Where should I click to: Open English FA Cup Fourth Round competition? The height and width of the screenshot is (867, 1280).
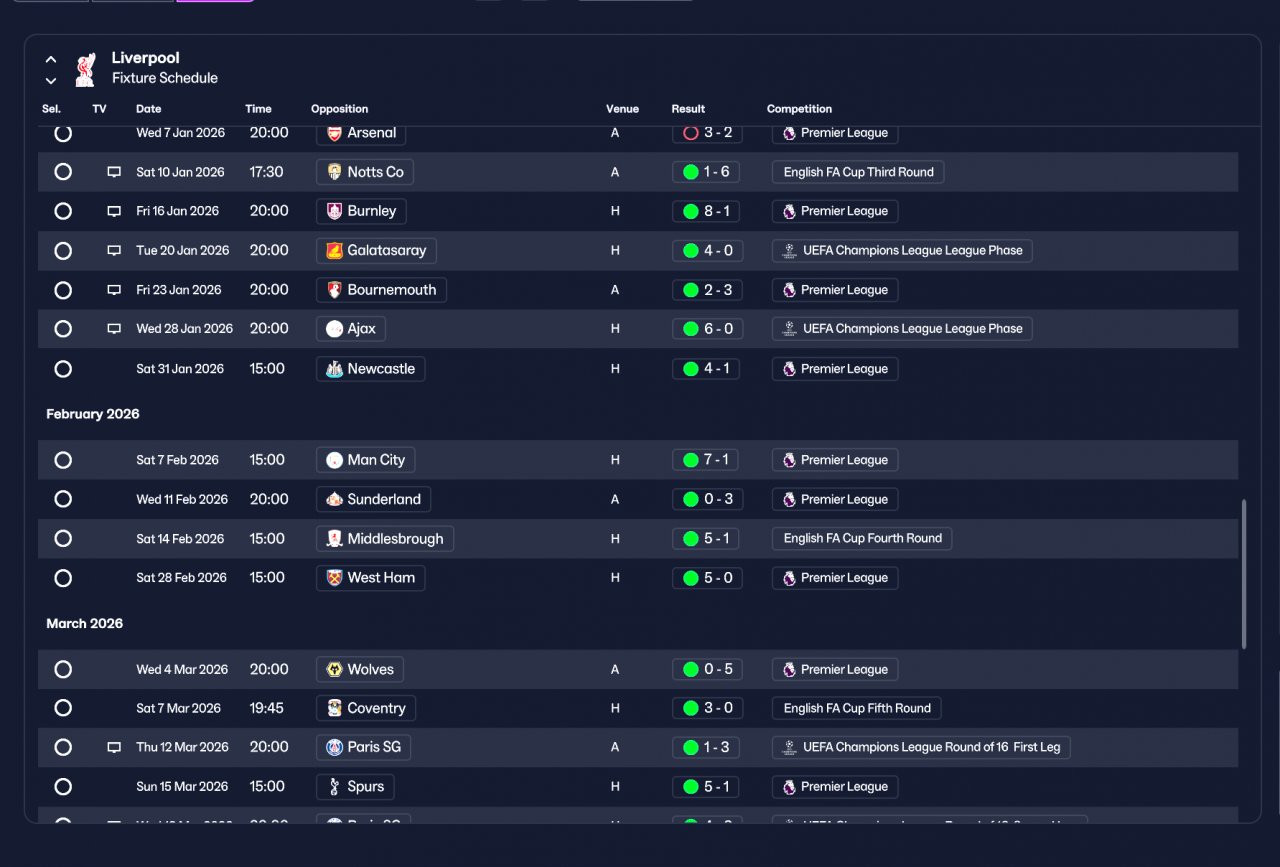click(x=862, y=538)
